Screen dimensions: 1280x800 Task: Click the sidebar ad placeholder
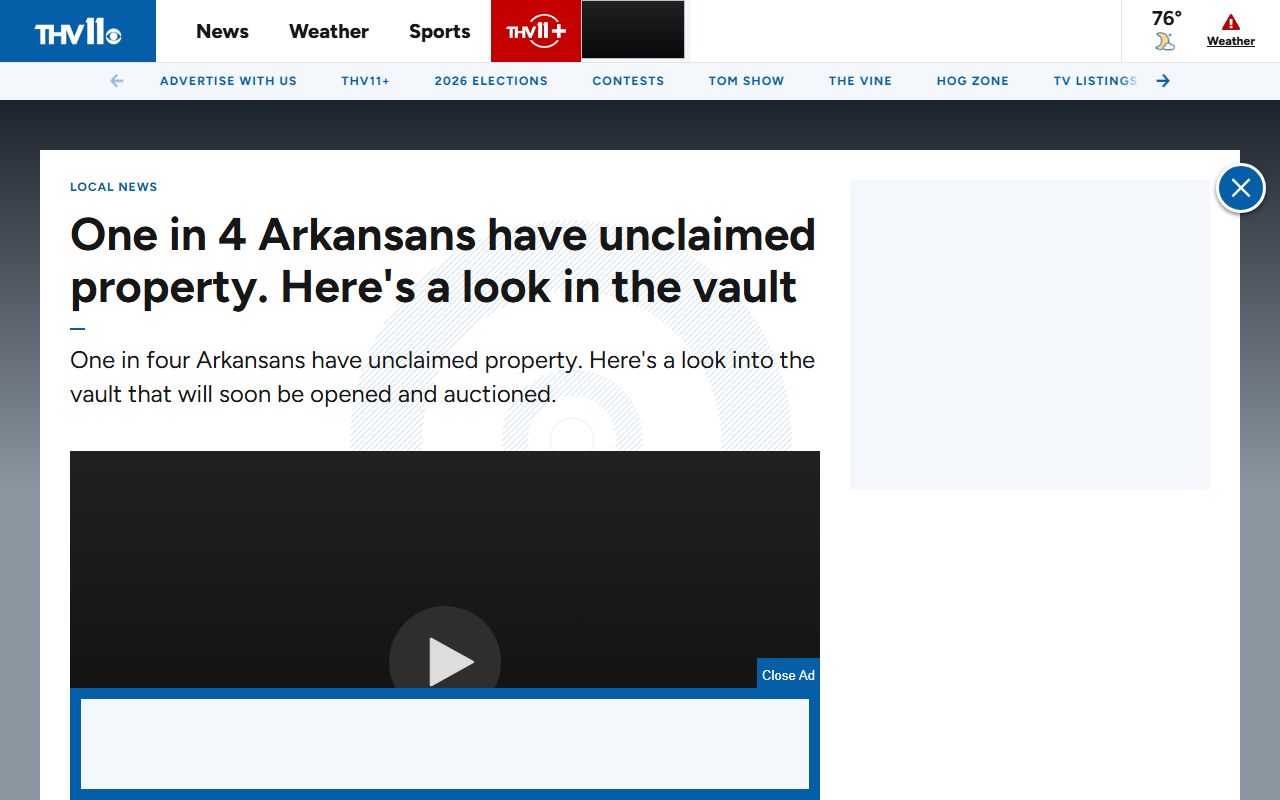click(1030, 335)
